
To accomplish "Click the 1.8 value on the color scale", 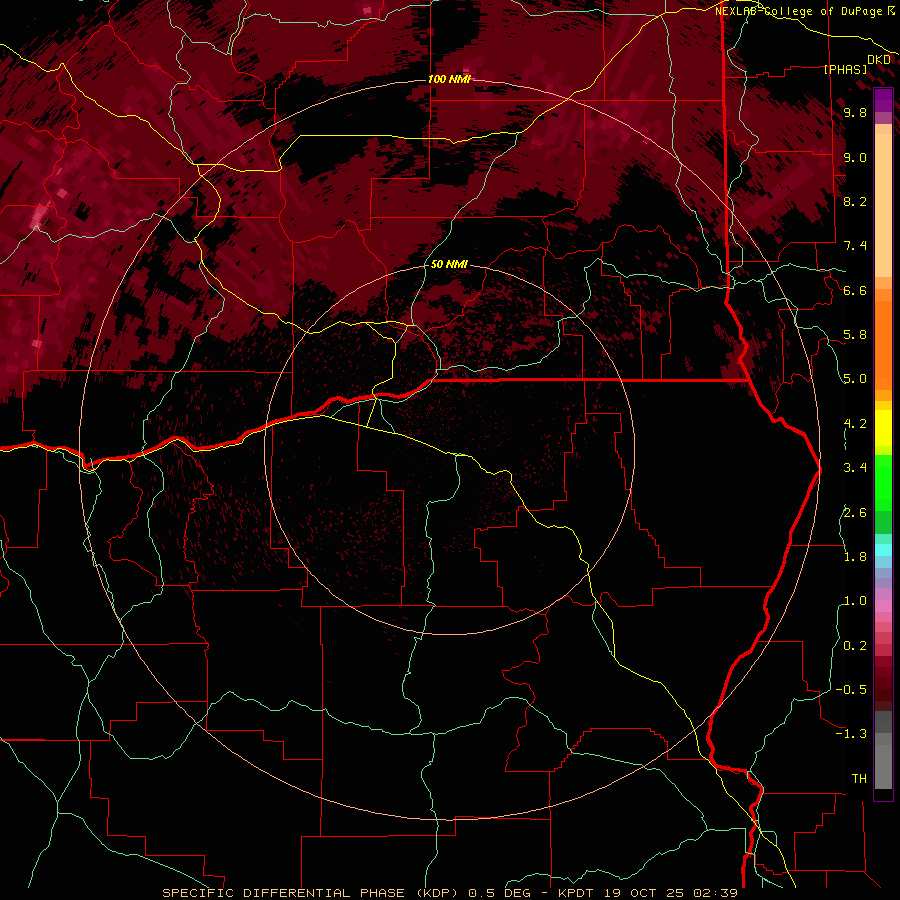I will [855, 557].
